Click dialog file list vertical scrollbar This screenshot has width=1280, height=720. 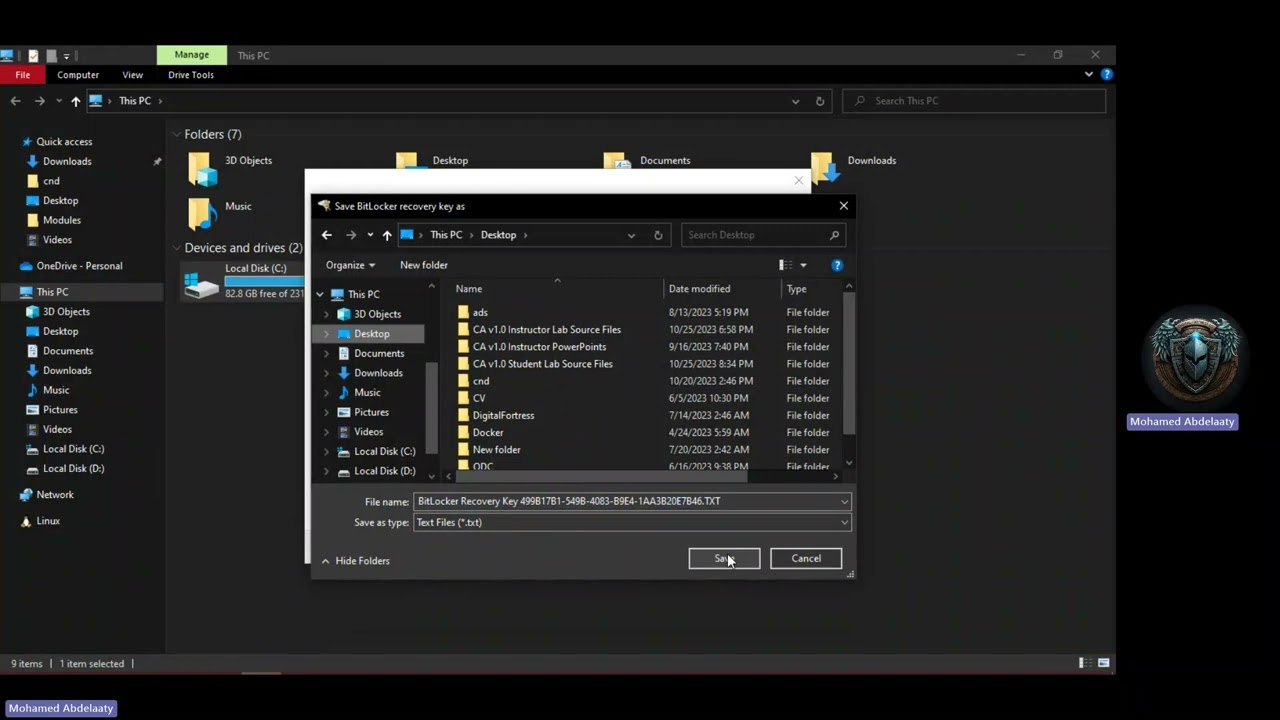849,364
